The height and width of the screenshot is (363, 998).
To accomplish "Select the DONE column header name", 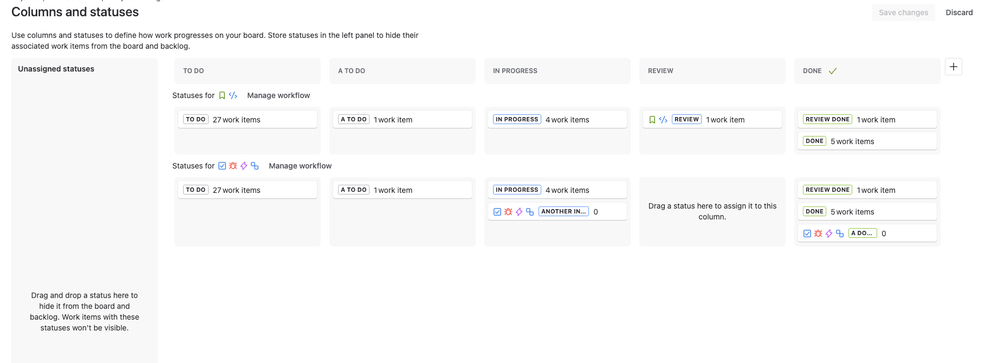I will click(x=812, y=71).
